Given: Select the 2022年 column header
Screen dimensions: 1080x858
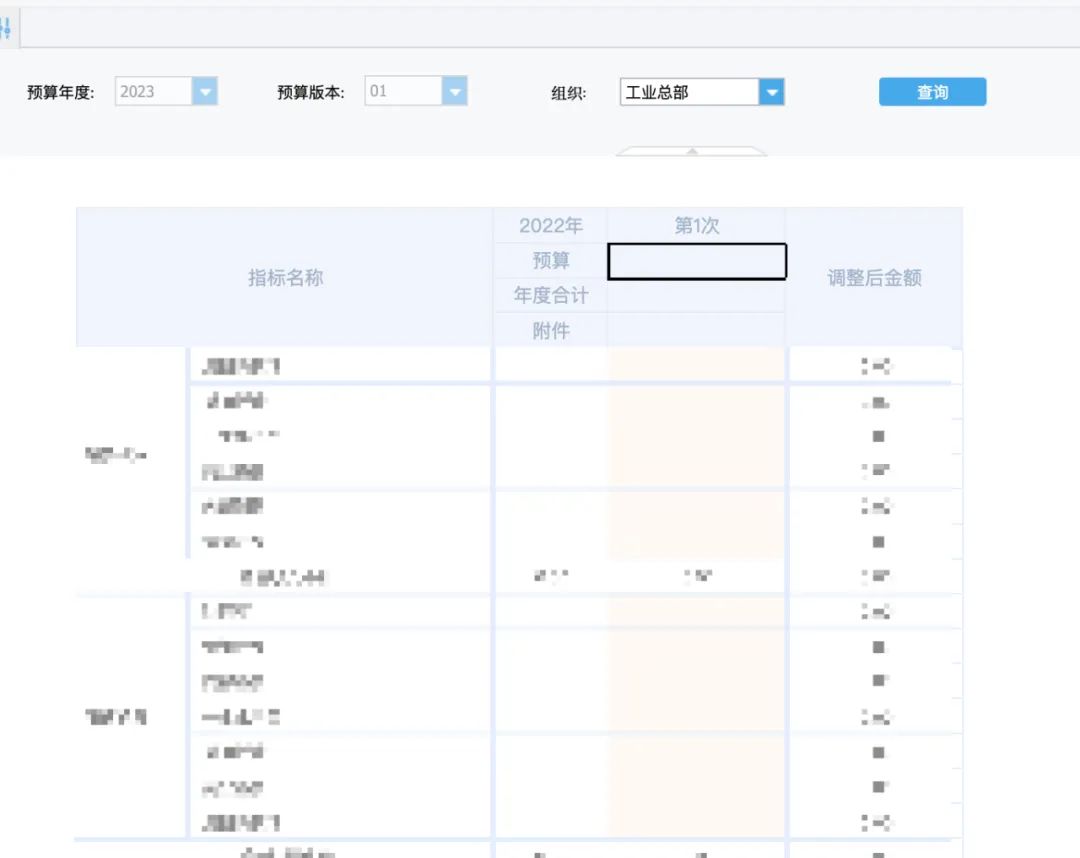Looking at the screenshot, I should [x=550, y=225].
